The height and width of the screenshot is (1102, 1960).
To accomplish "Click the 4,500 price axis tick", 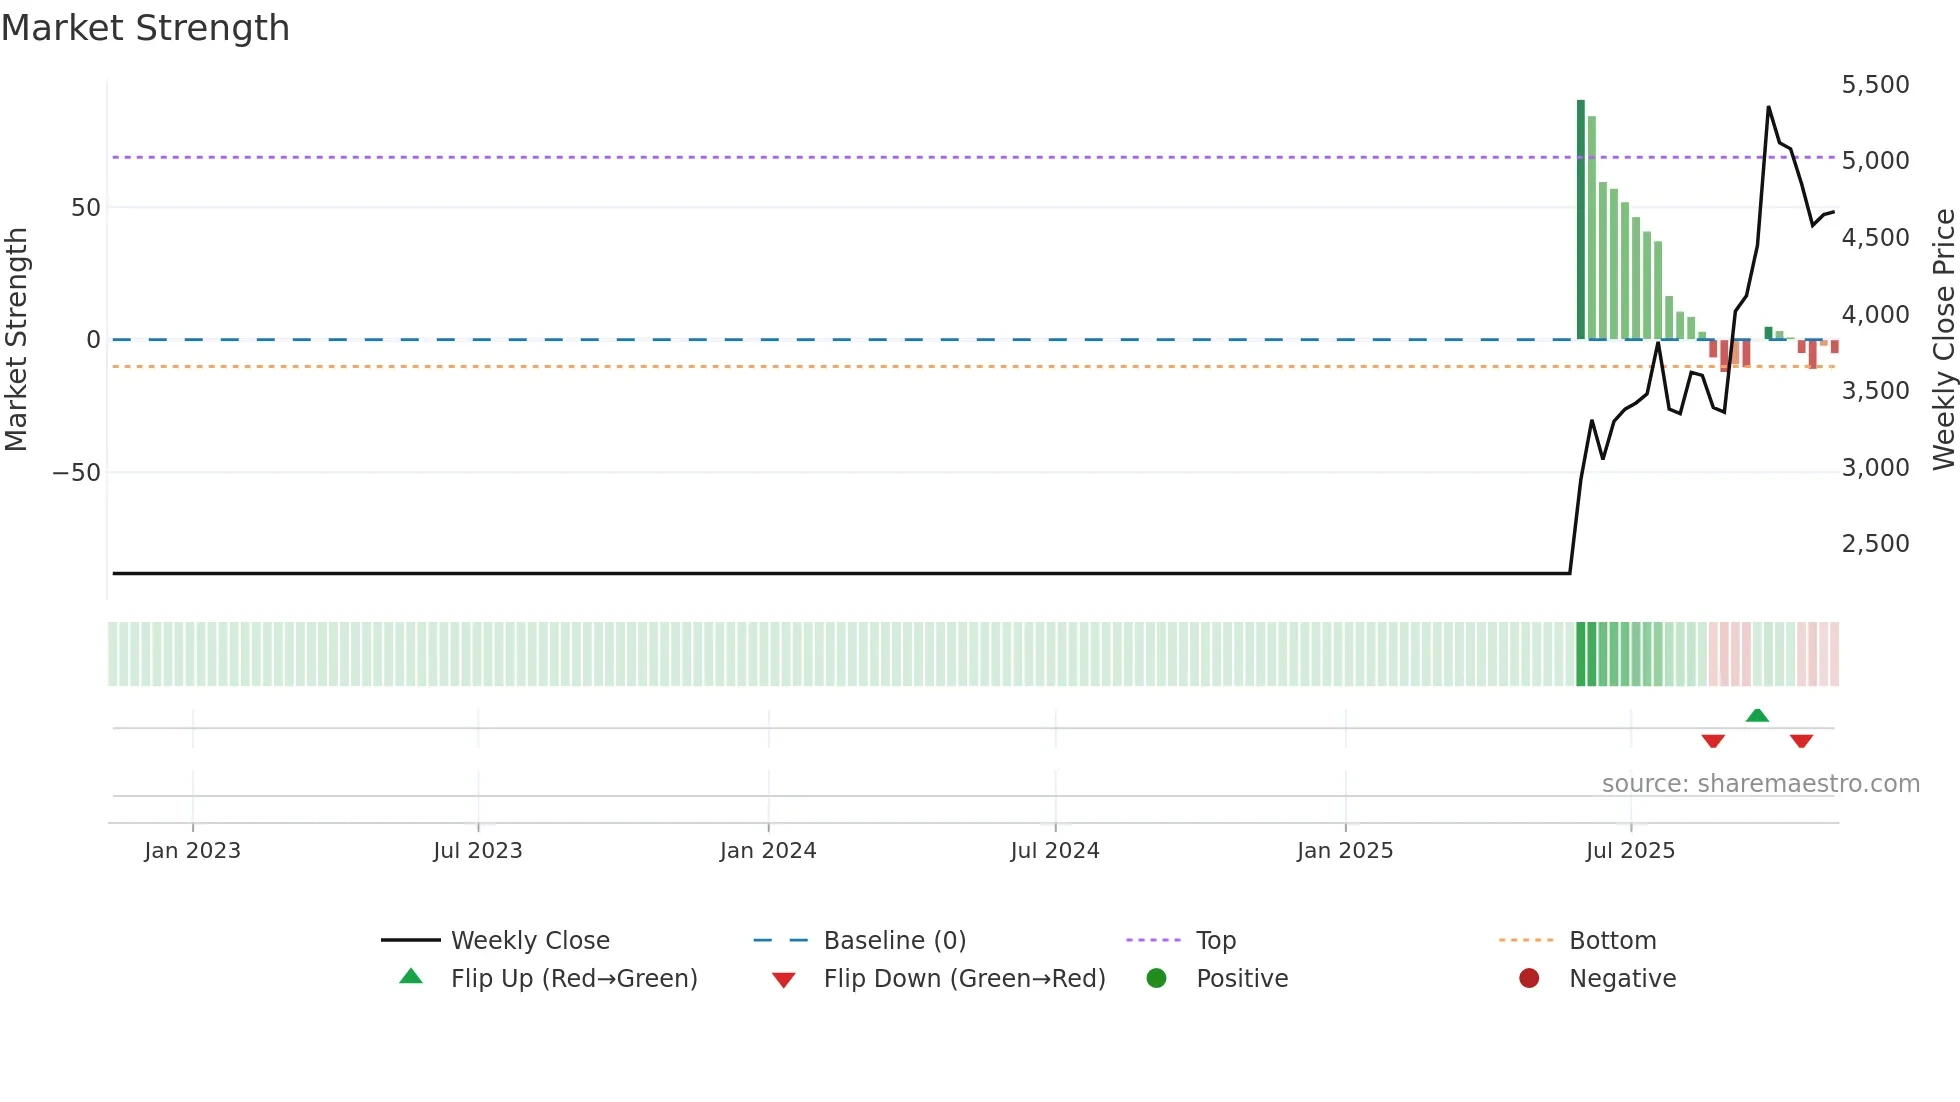I will pos(1876,238).
